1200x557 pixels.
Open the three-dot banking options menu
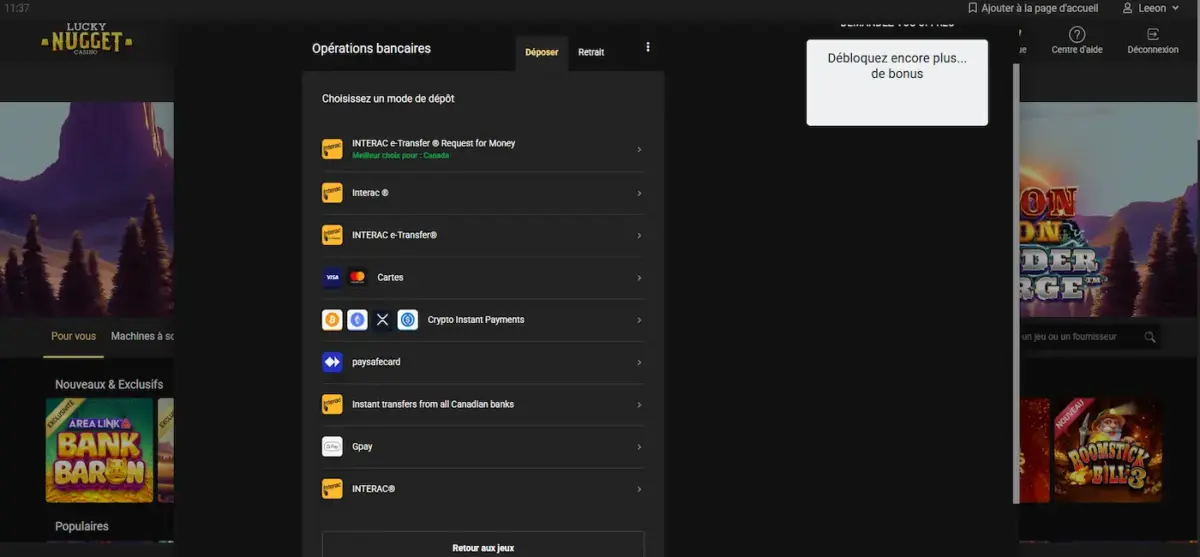648,47
